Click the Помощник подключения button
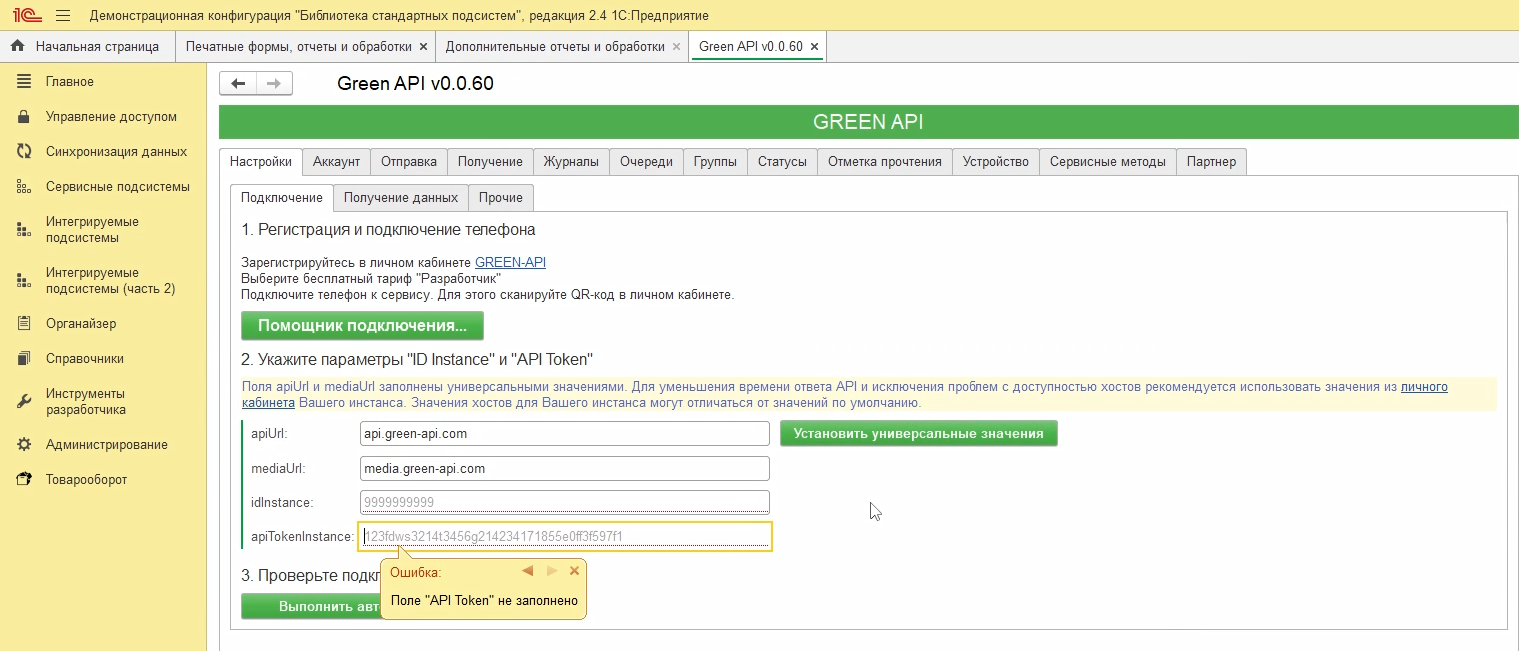 coord(362,326)
